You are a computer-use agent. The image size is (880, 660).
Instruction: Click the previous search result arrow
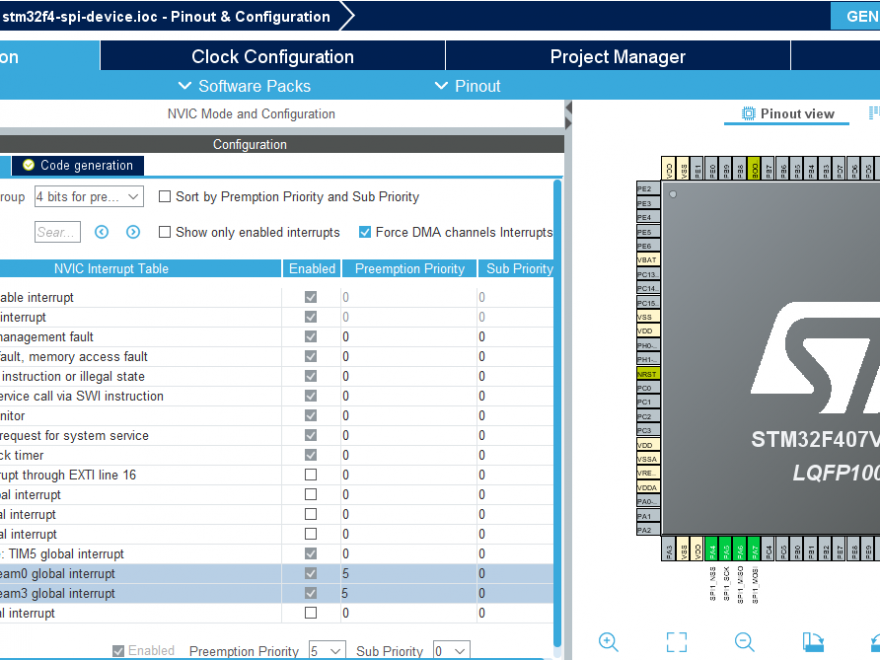pos(101,232)
